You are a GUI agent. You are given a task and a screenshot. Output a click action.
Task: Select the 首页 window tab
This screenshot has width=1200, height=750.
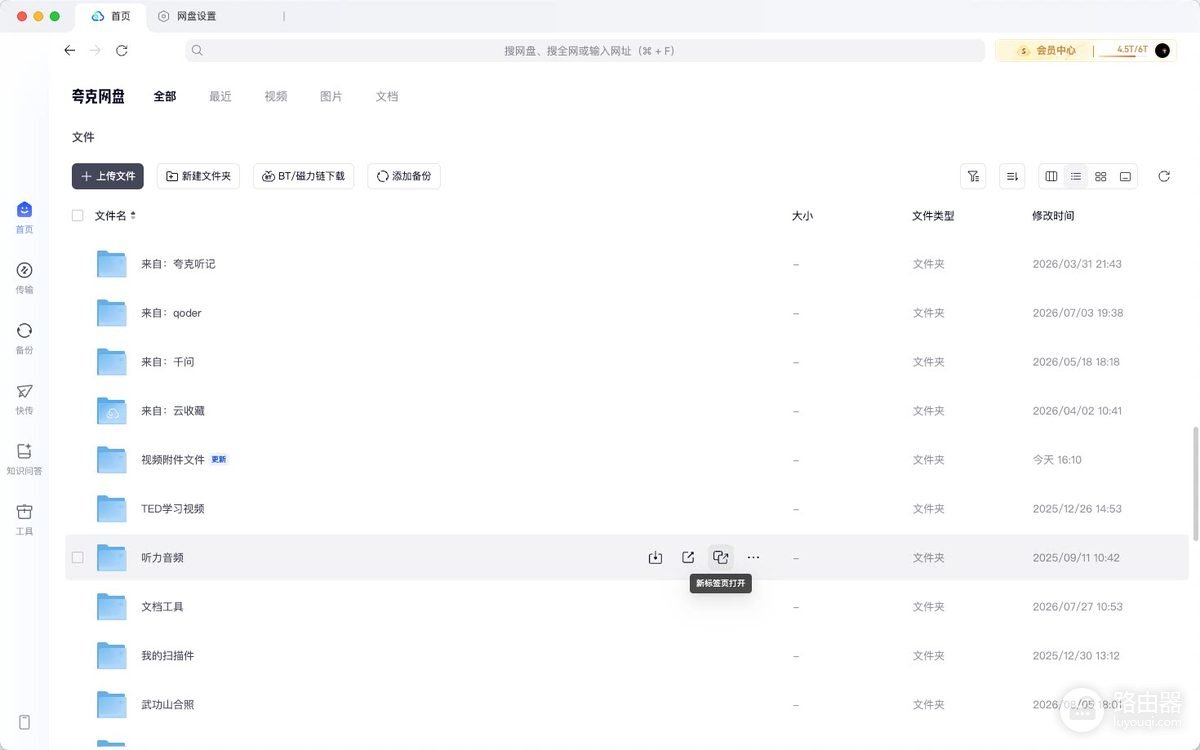pos(110,16)
